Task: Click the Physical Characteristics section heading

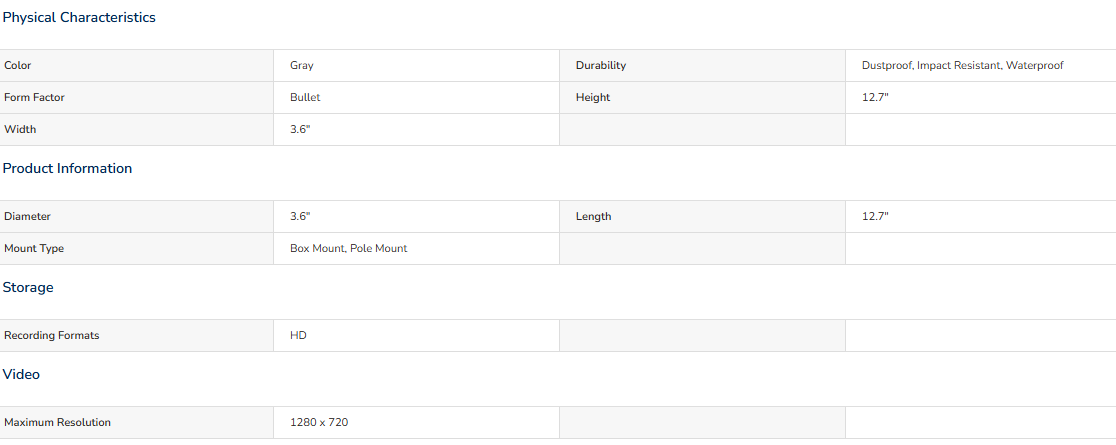Action: 79,18
